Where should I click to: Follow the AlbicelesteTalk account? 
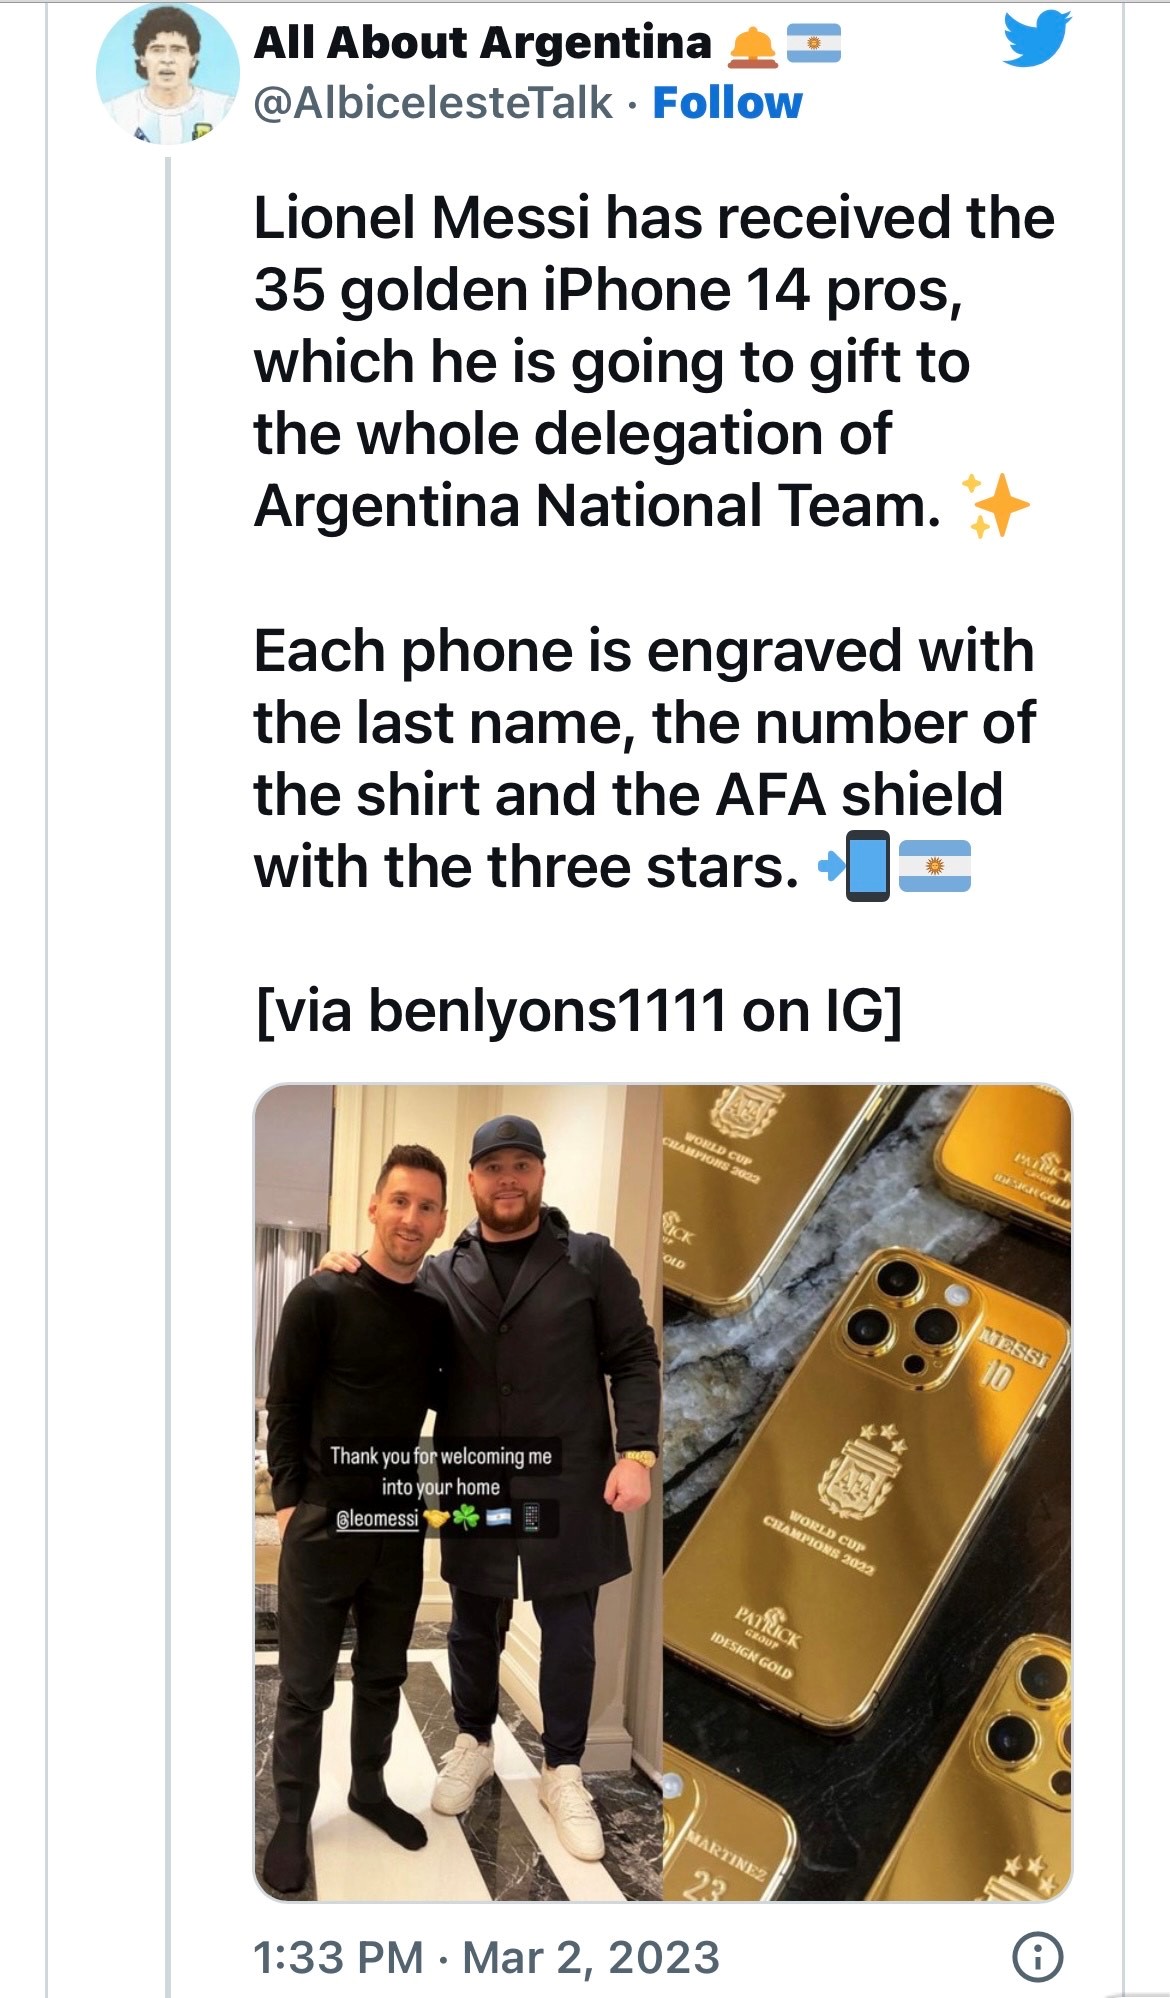click(727, 103)
